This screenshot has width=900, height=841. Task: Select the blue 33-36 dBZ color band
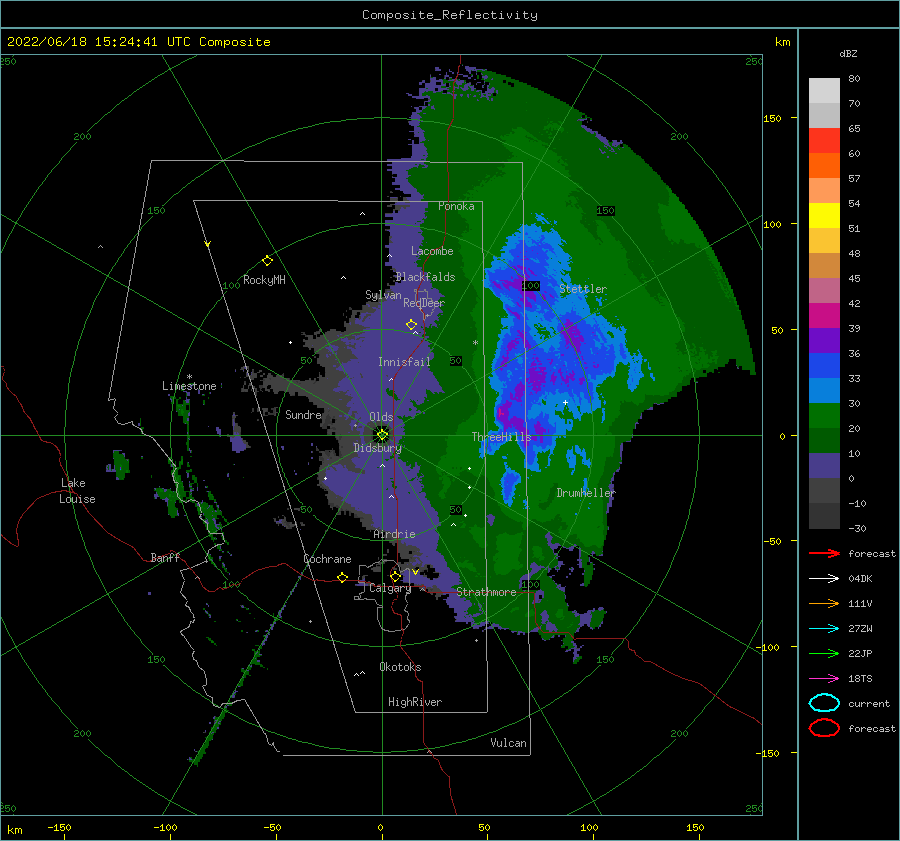coord(824,366)
